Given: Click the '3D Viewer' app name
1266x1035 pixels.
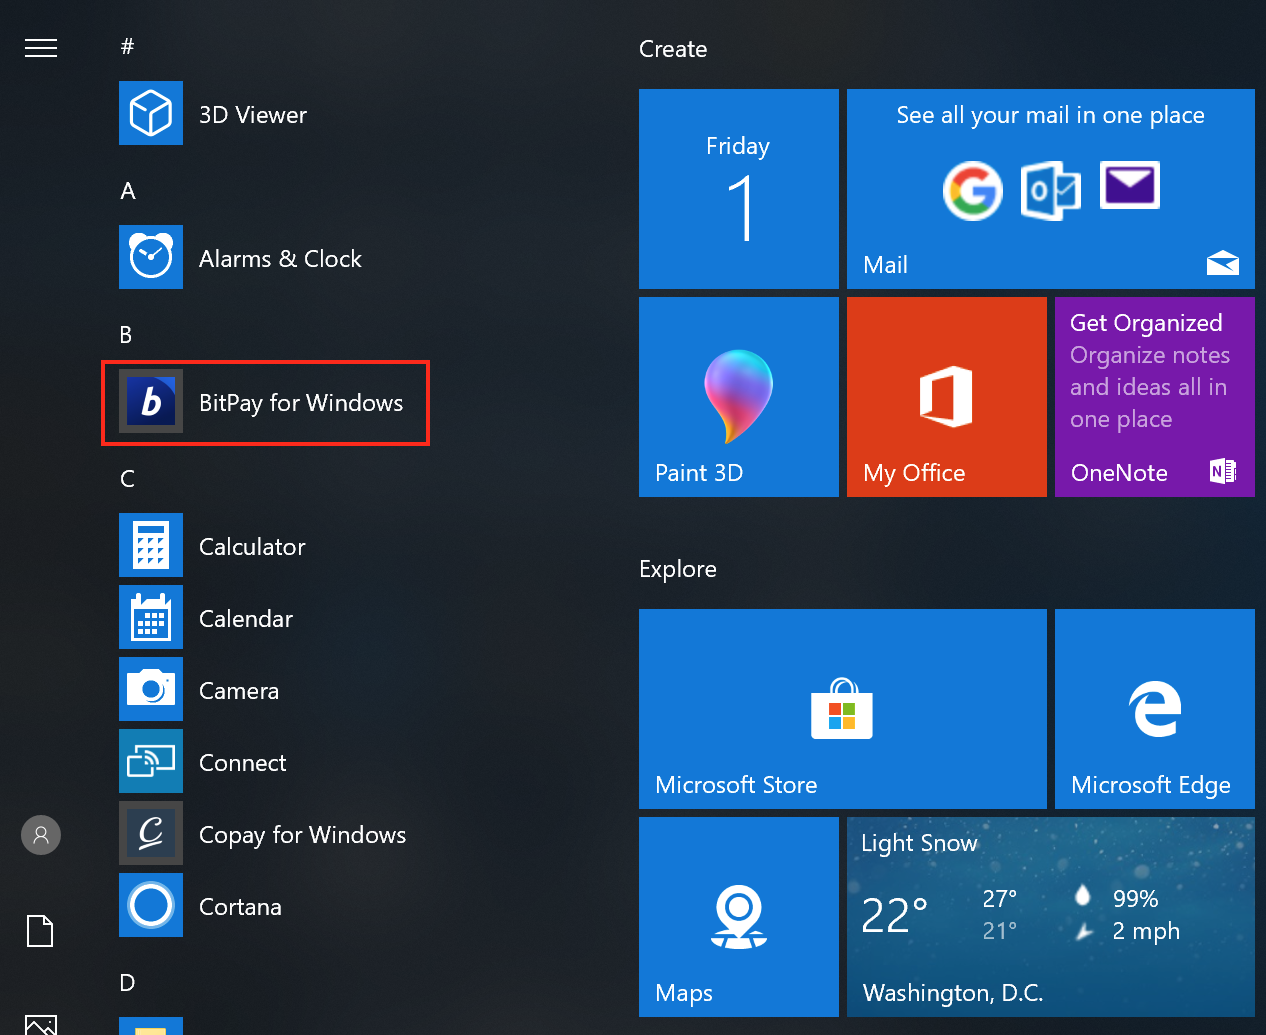Looking at the screenshot, I should [x=253, y=115].
